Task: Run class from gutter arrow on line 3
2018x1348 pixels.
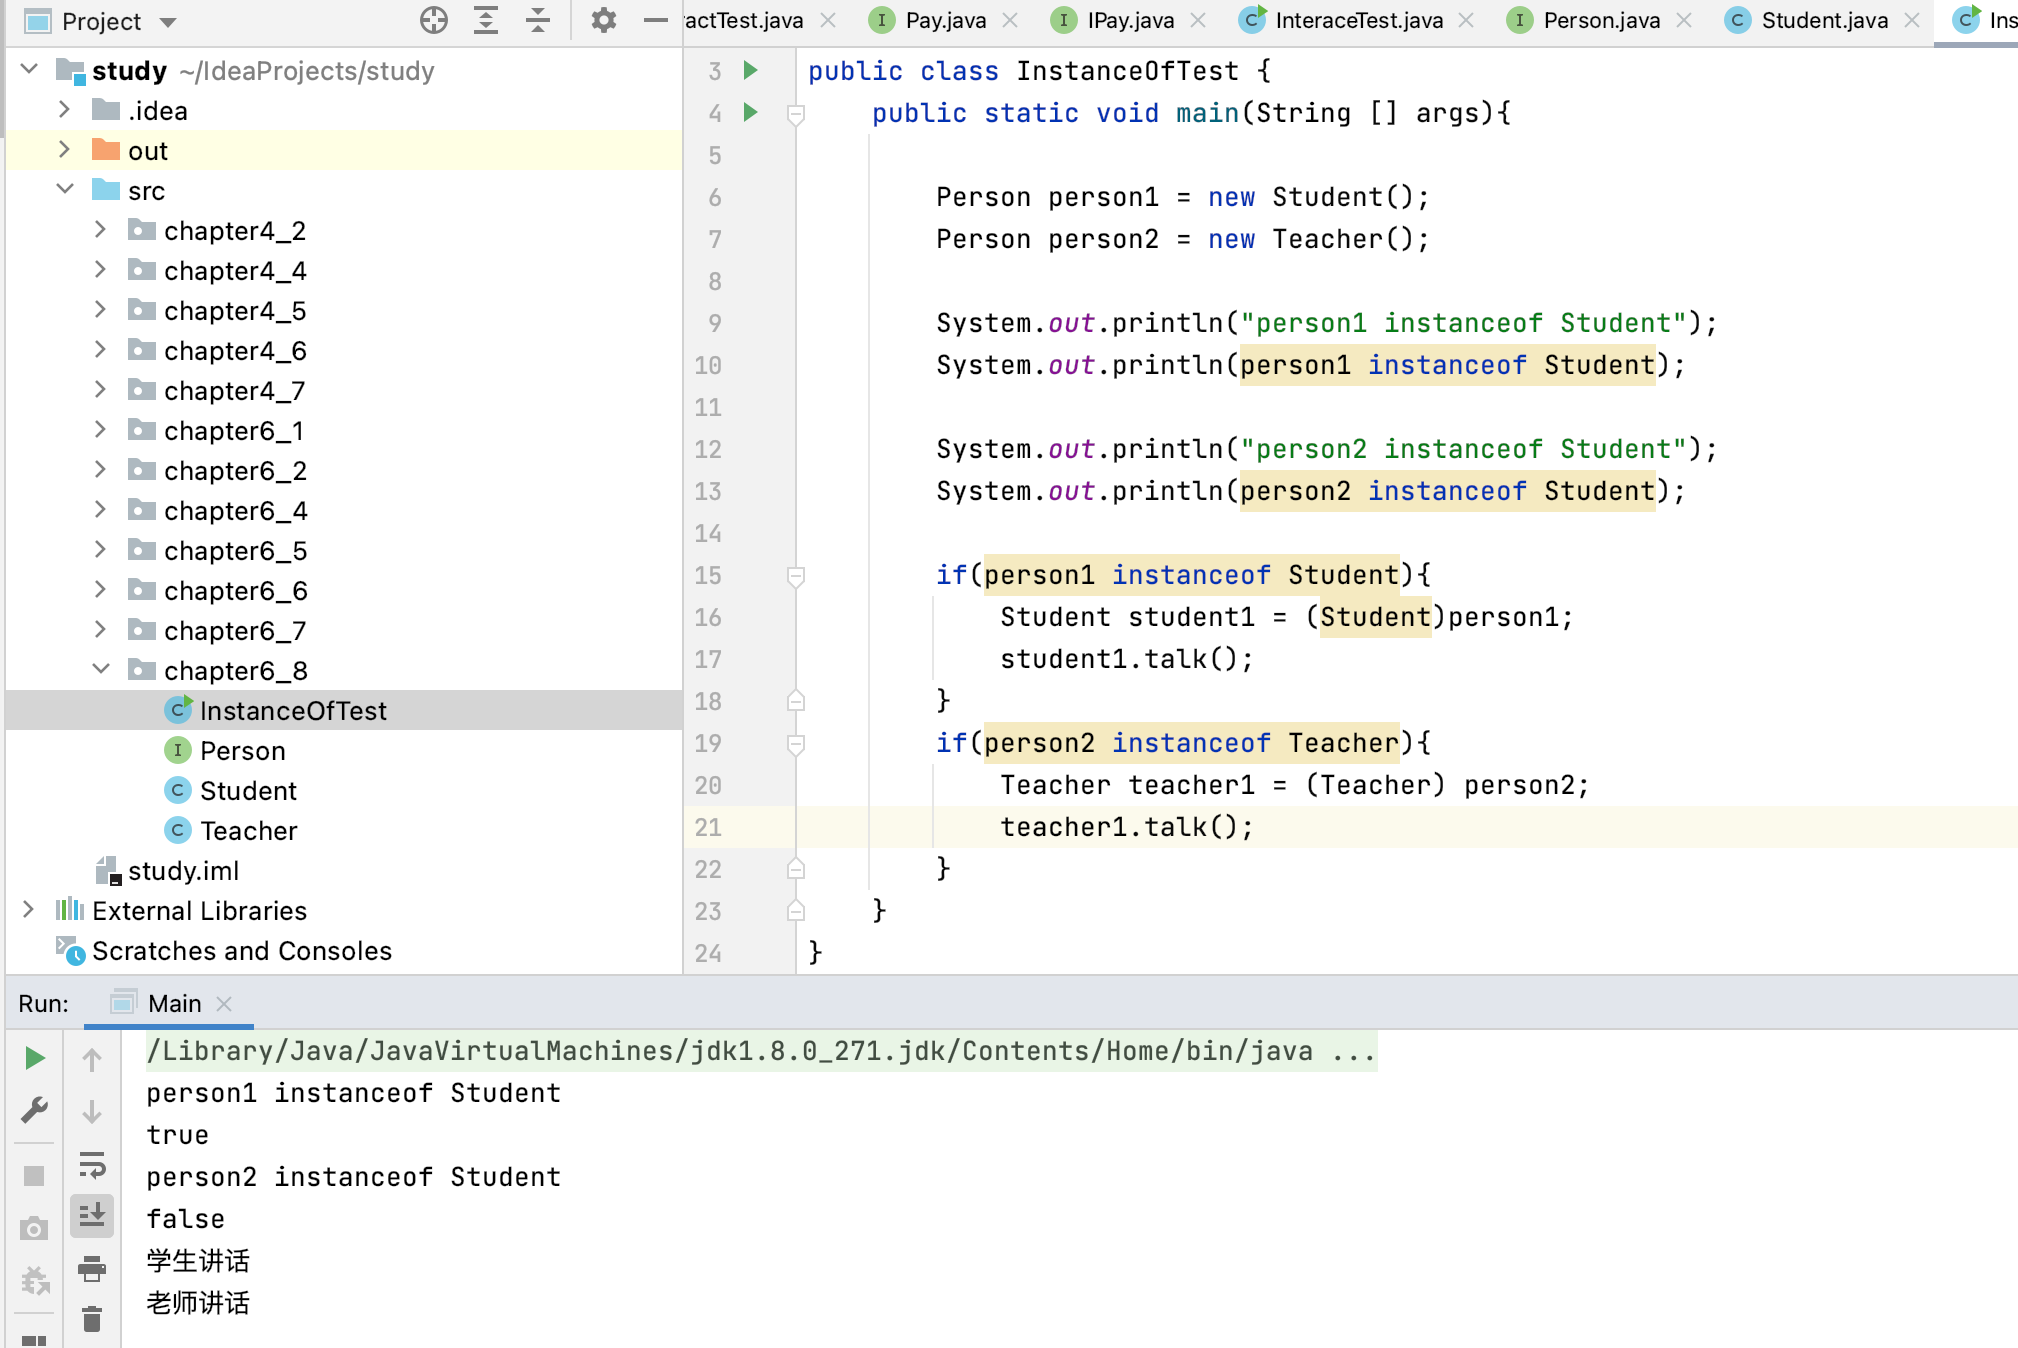Action: 750,70
